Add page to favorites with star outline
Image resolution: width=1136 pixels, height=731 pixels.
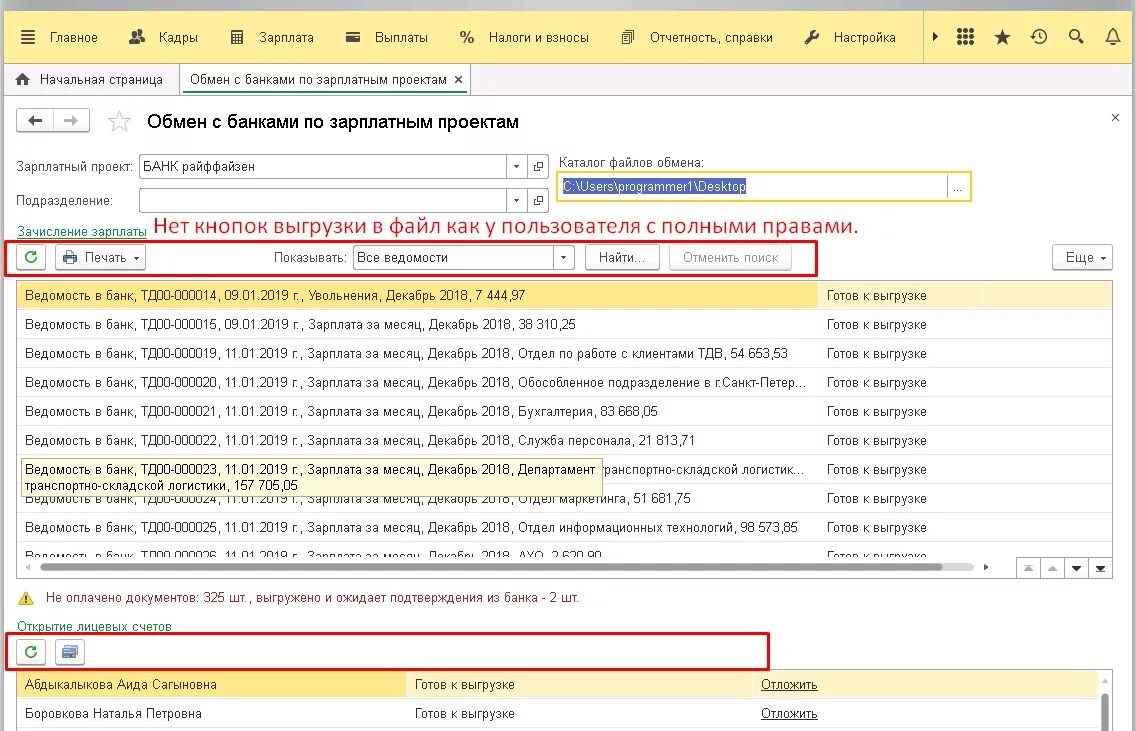(x=119, y=121)
